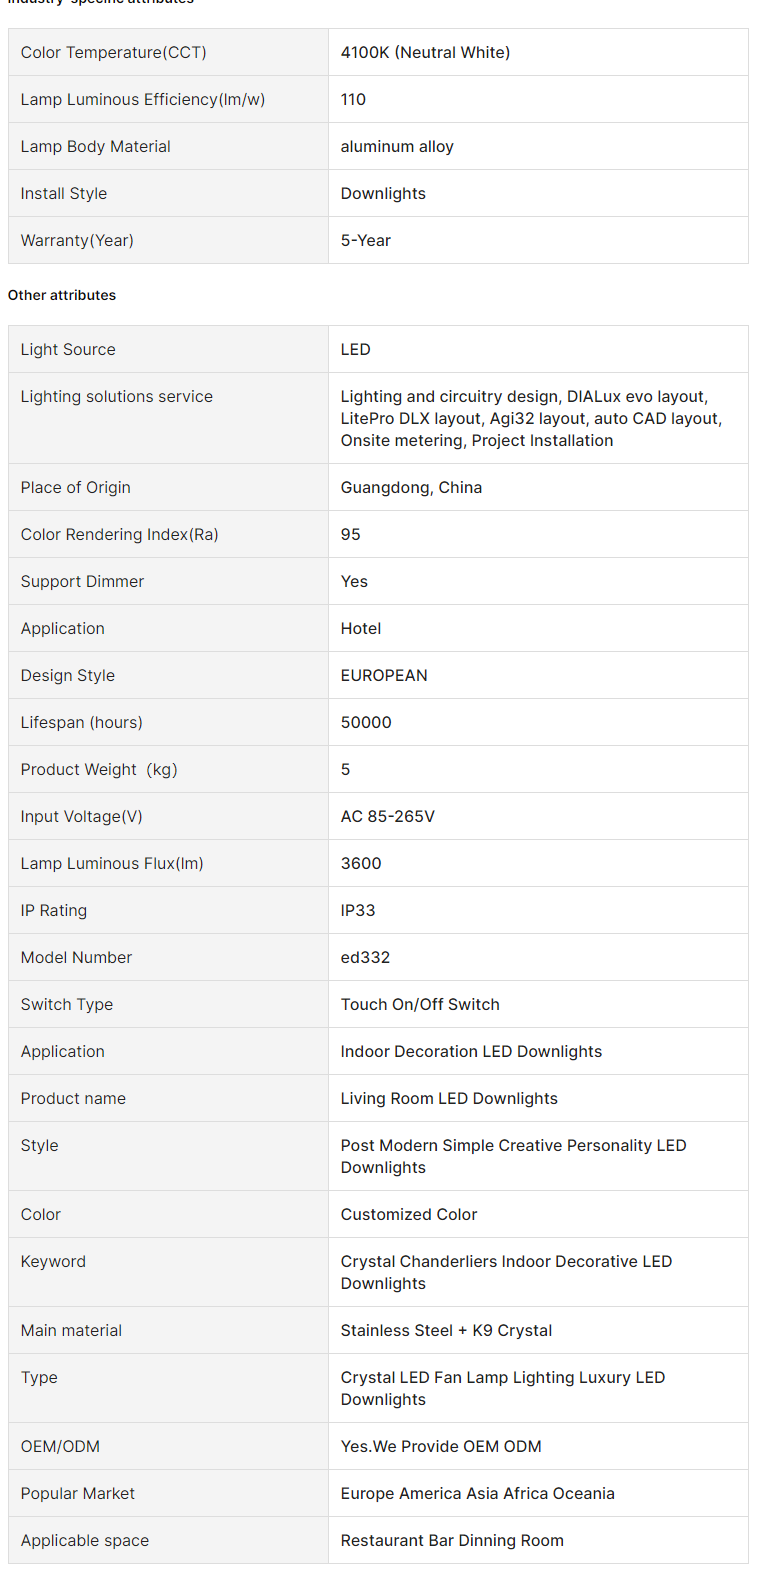The width and height of the screenshot is (759, 1587).
Task: Select the Stainless Steel + K9 Crystal value
Action: [446, 1330]
